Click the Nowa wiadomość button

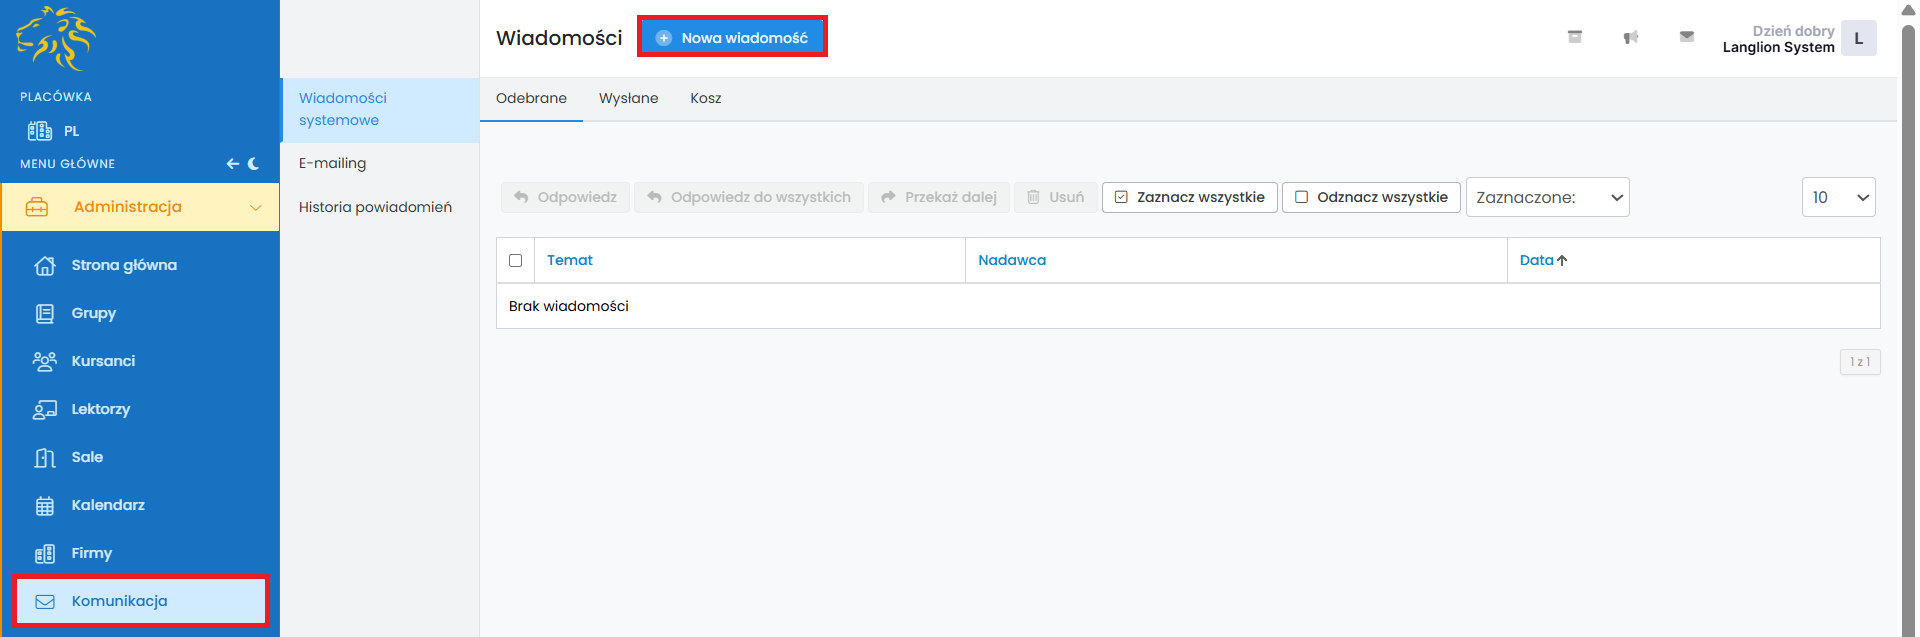click(732, 37)
